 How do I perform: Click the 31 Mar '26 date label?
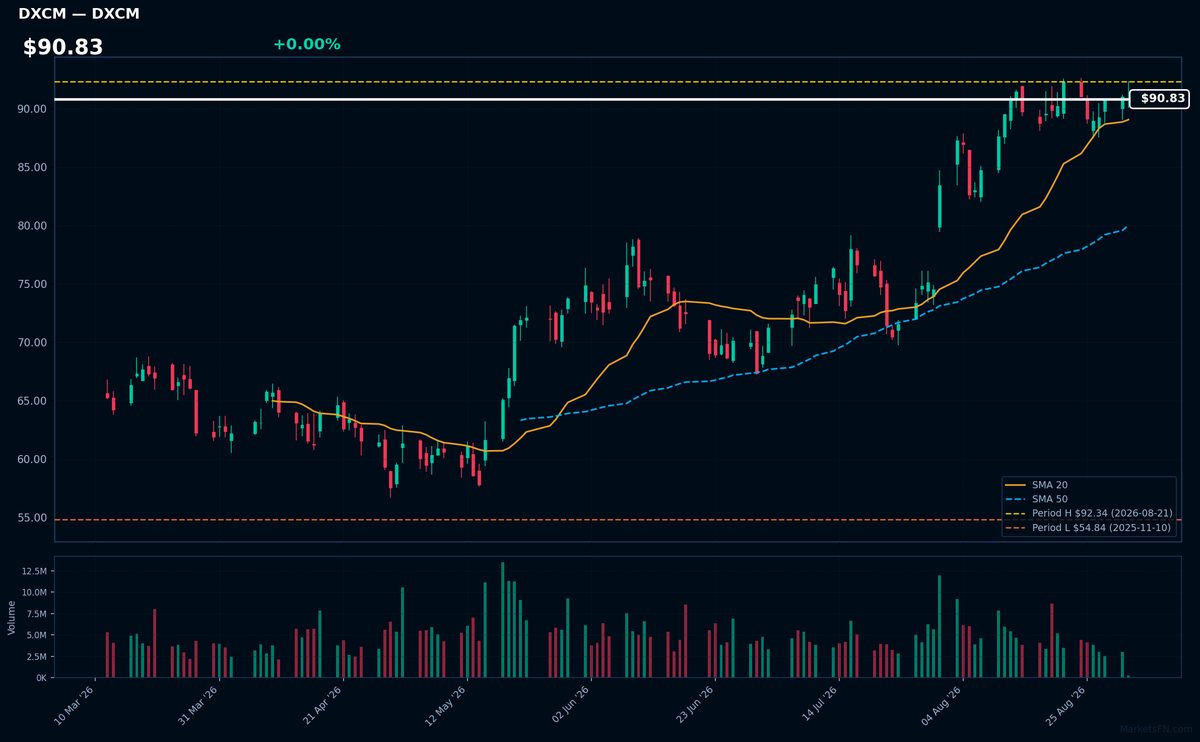pos(198,706)
